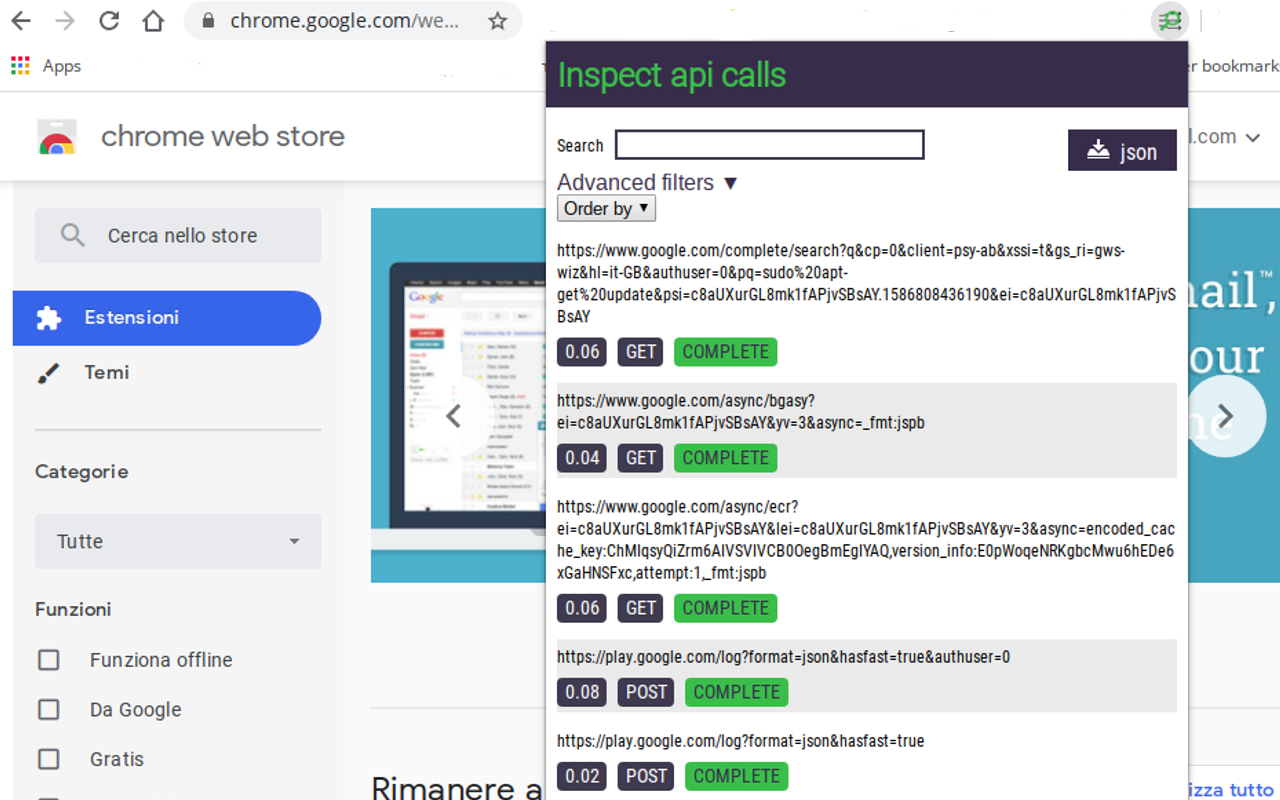1280x800 pixels.
Task: Click the Funzioni heading
Action: [x=73, y=609]
